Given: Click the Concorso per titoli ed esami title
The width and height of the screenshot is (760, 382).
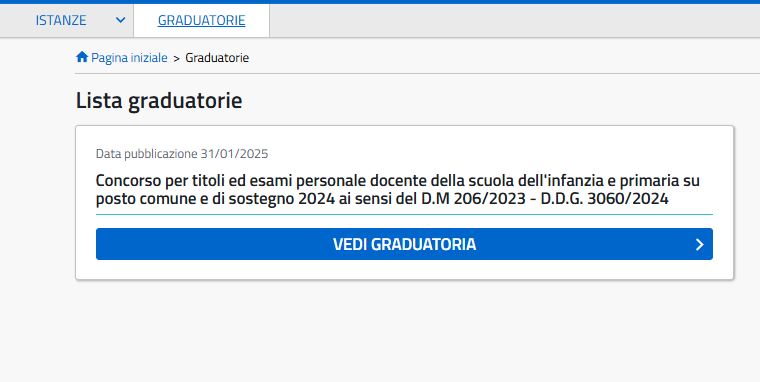Looking at the screenshot, I should (397, 190).
